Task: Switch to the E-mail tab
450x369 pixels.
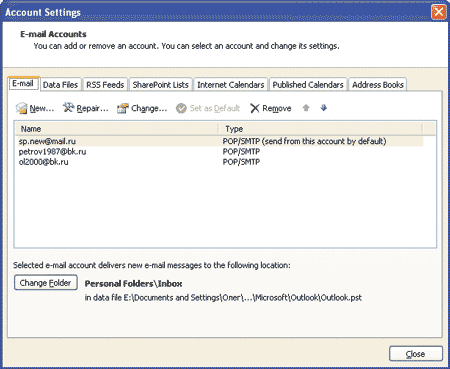Action: [x=24, y=83]
